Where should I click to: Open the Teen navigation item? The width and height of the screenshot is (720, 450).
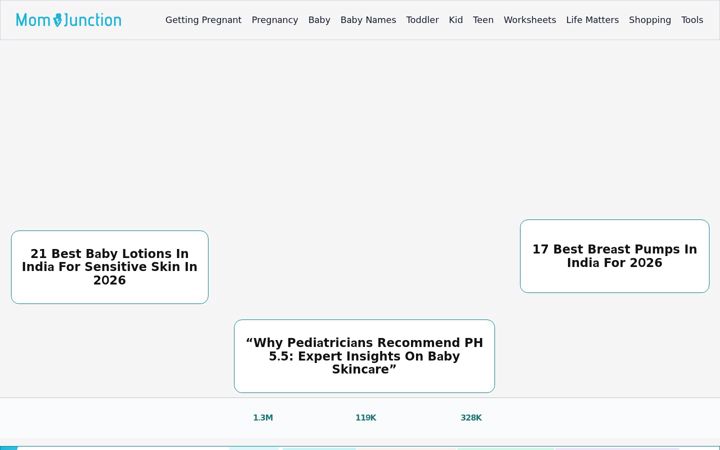click(x=483, y=20)
